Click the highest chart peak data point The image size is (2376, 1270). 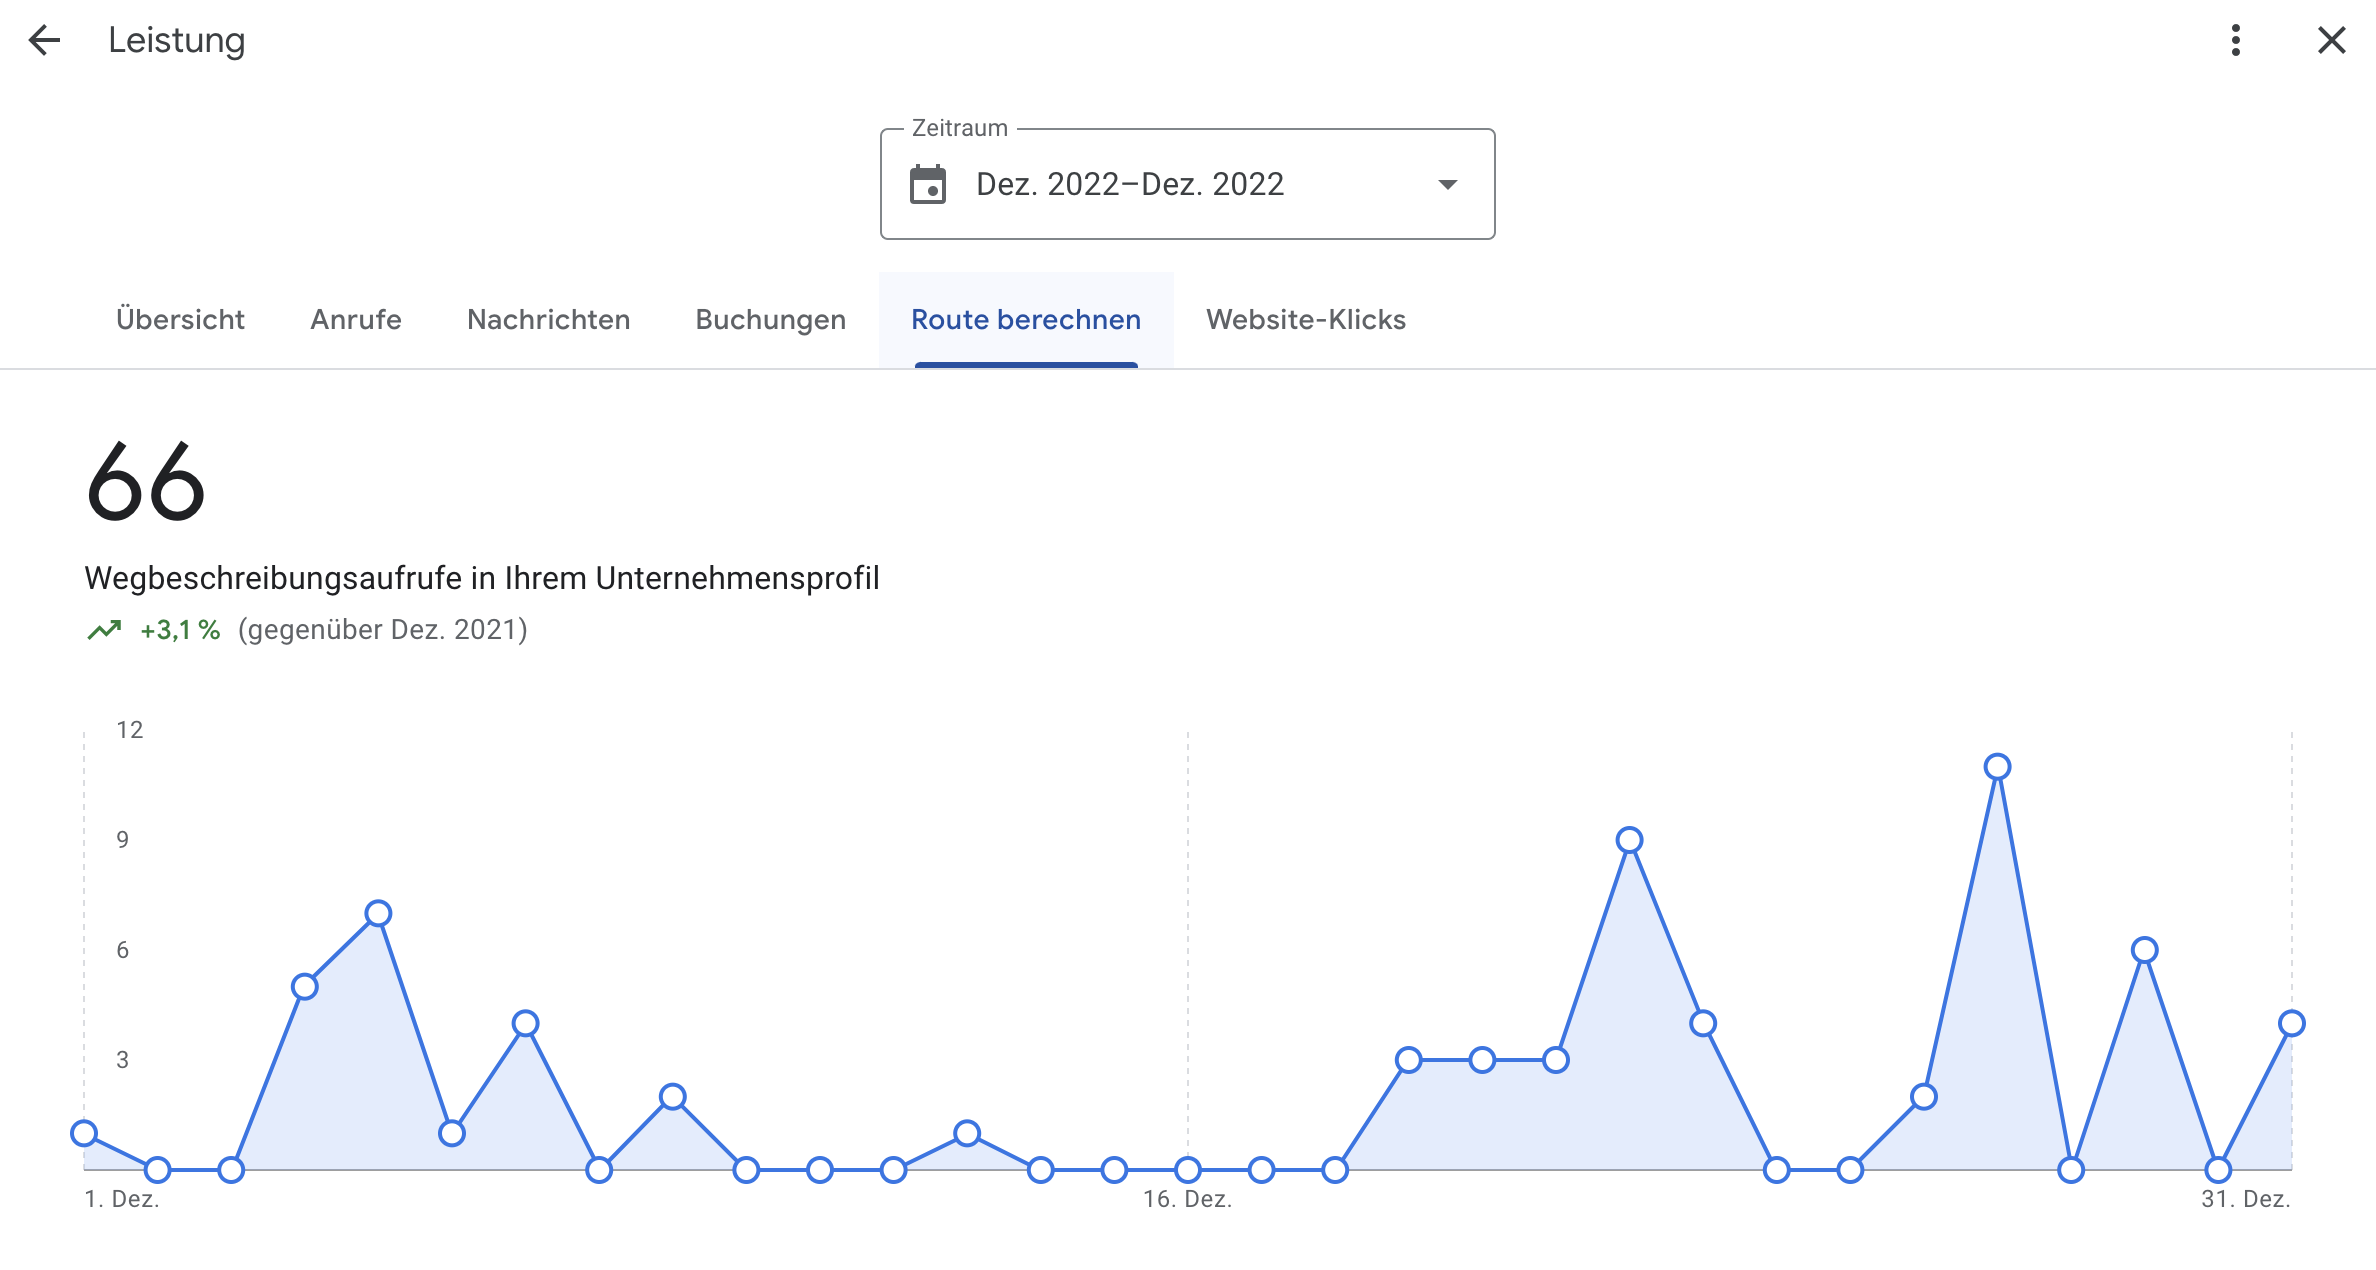(1997, 767)
